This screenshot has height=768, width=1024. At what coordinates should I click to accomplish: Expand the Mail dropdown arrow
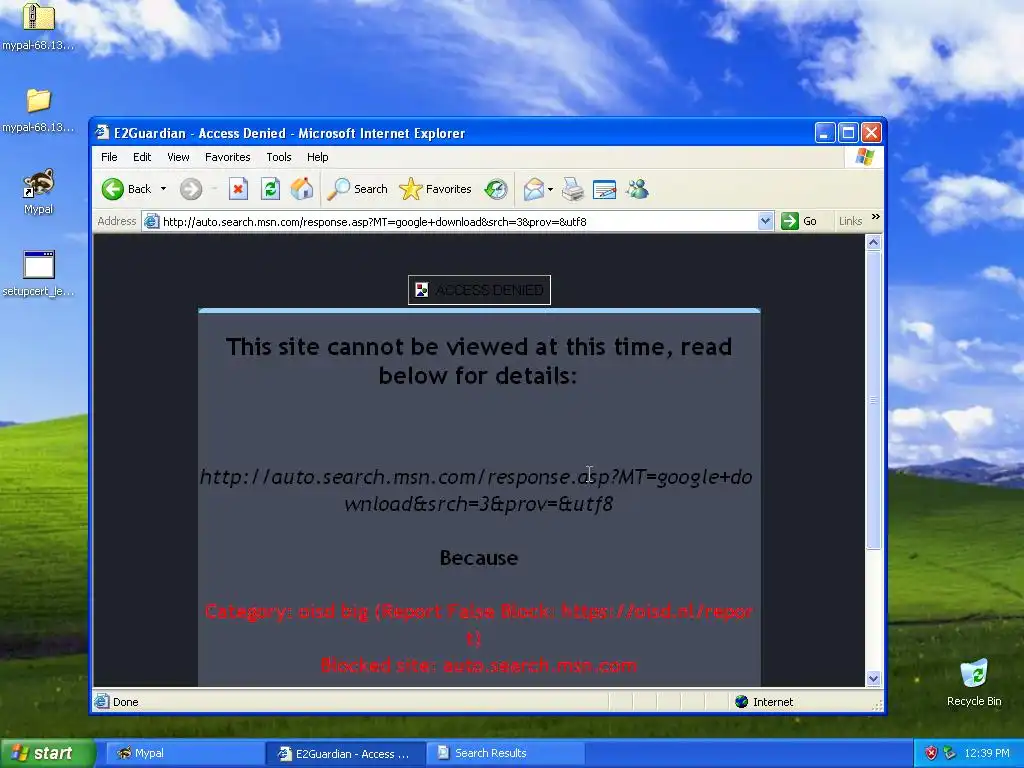coord(551,189)
